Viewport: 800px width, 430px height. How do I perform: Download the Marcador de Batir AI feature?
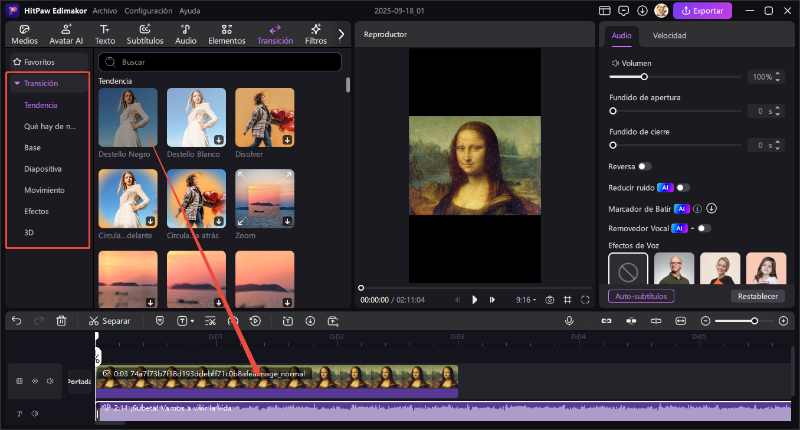coord(712,208)
